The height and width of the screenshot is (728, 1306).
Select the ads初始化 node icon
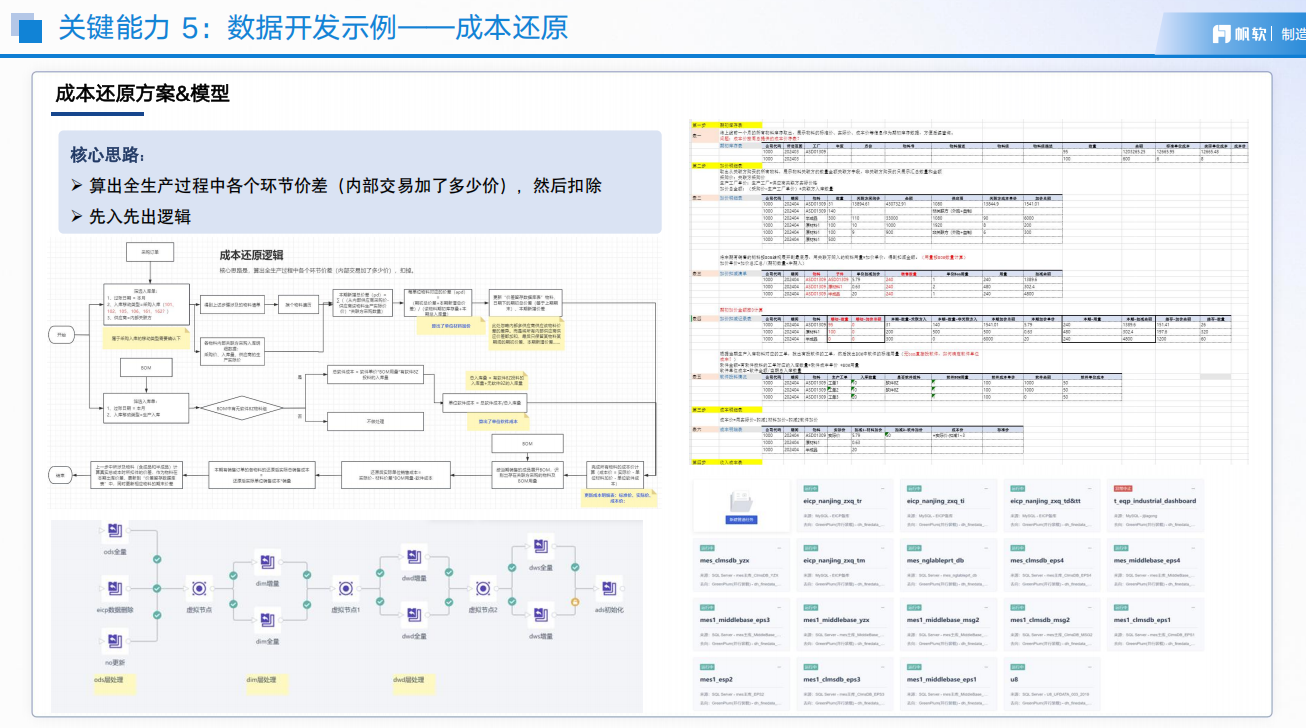(608, 590)
